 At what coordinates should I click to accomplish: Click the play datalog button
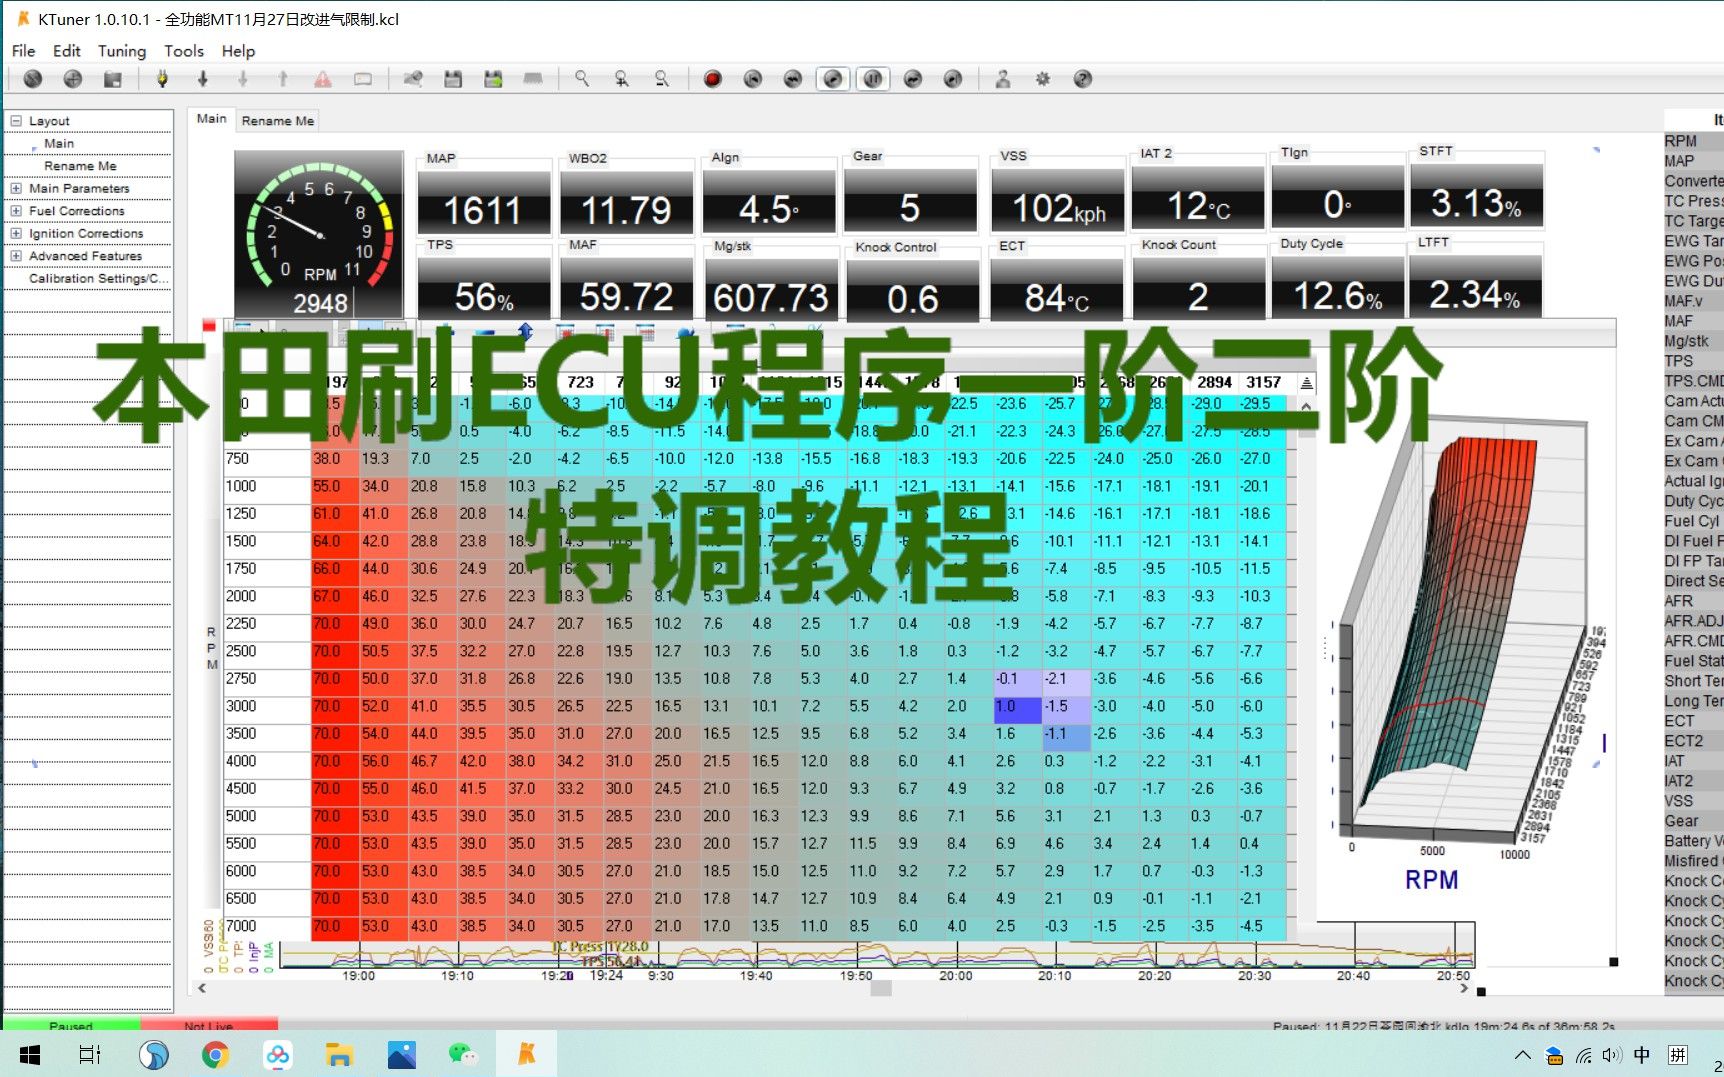[x=833, y=79]
